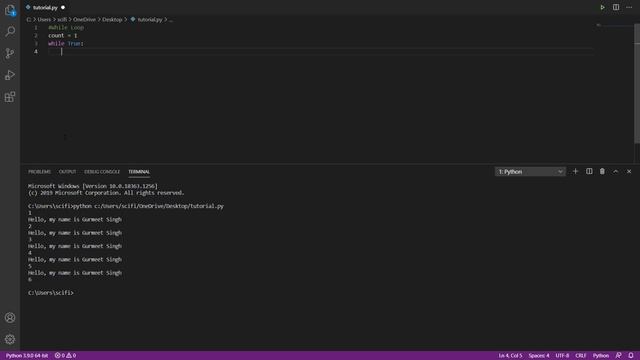The width and height of the screenshot is (640, 360).
Task: Kill terminal with trash icon
Action: click(x=602, y=171)
